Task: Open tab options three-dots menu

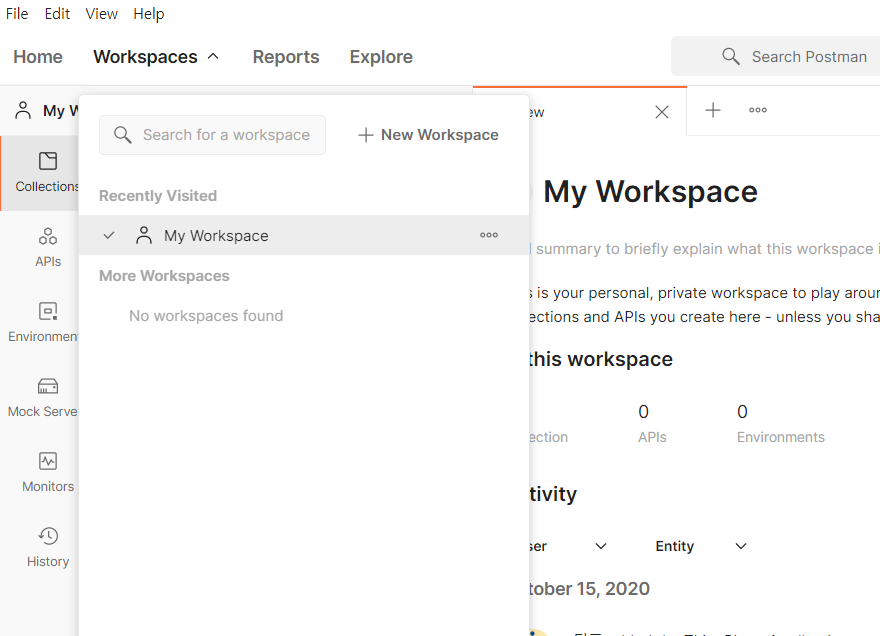Action: (758, 110)
